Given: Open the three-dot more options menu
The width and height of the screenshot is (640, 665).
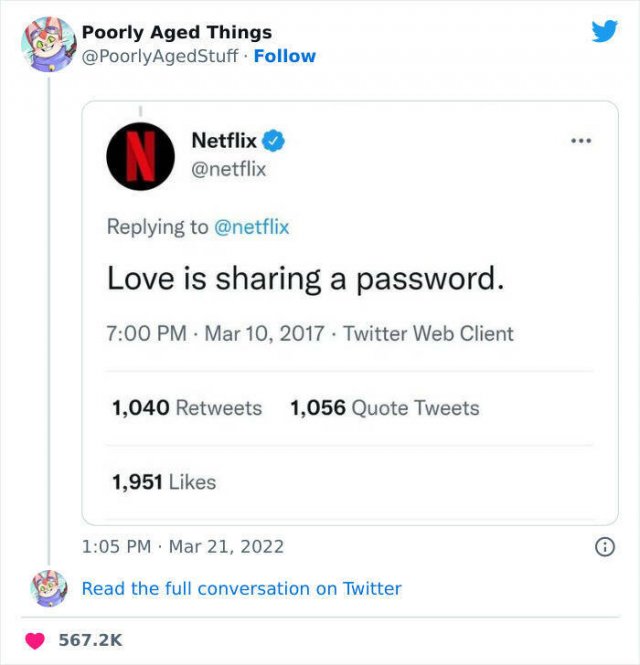Looking at the screenshot, I should pyautogui.click(x=581, y=140).
